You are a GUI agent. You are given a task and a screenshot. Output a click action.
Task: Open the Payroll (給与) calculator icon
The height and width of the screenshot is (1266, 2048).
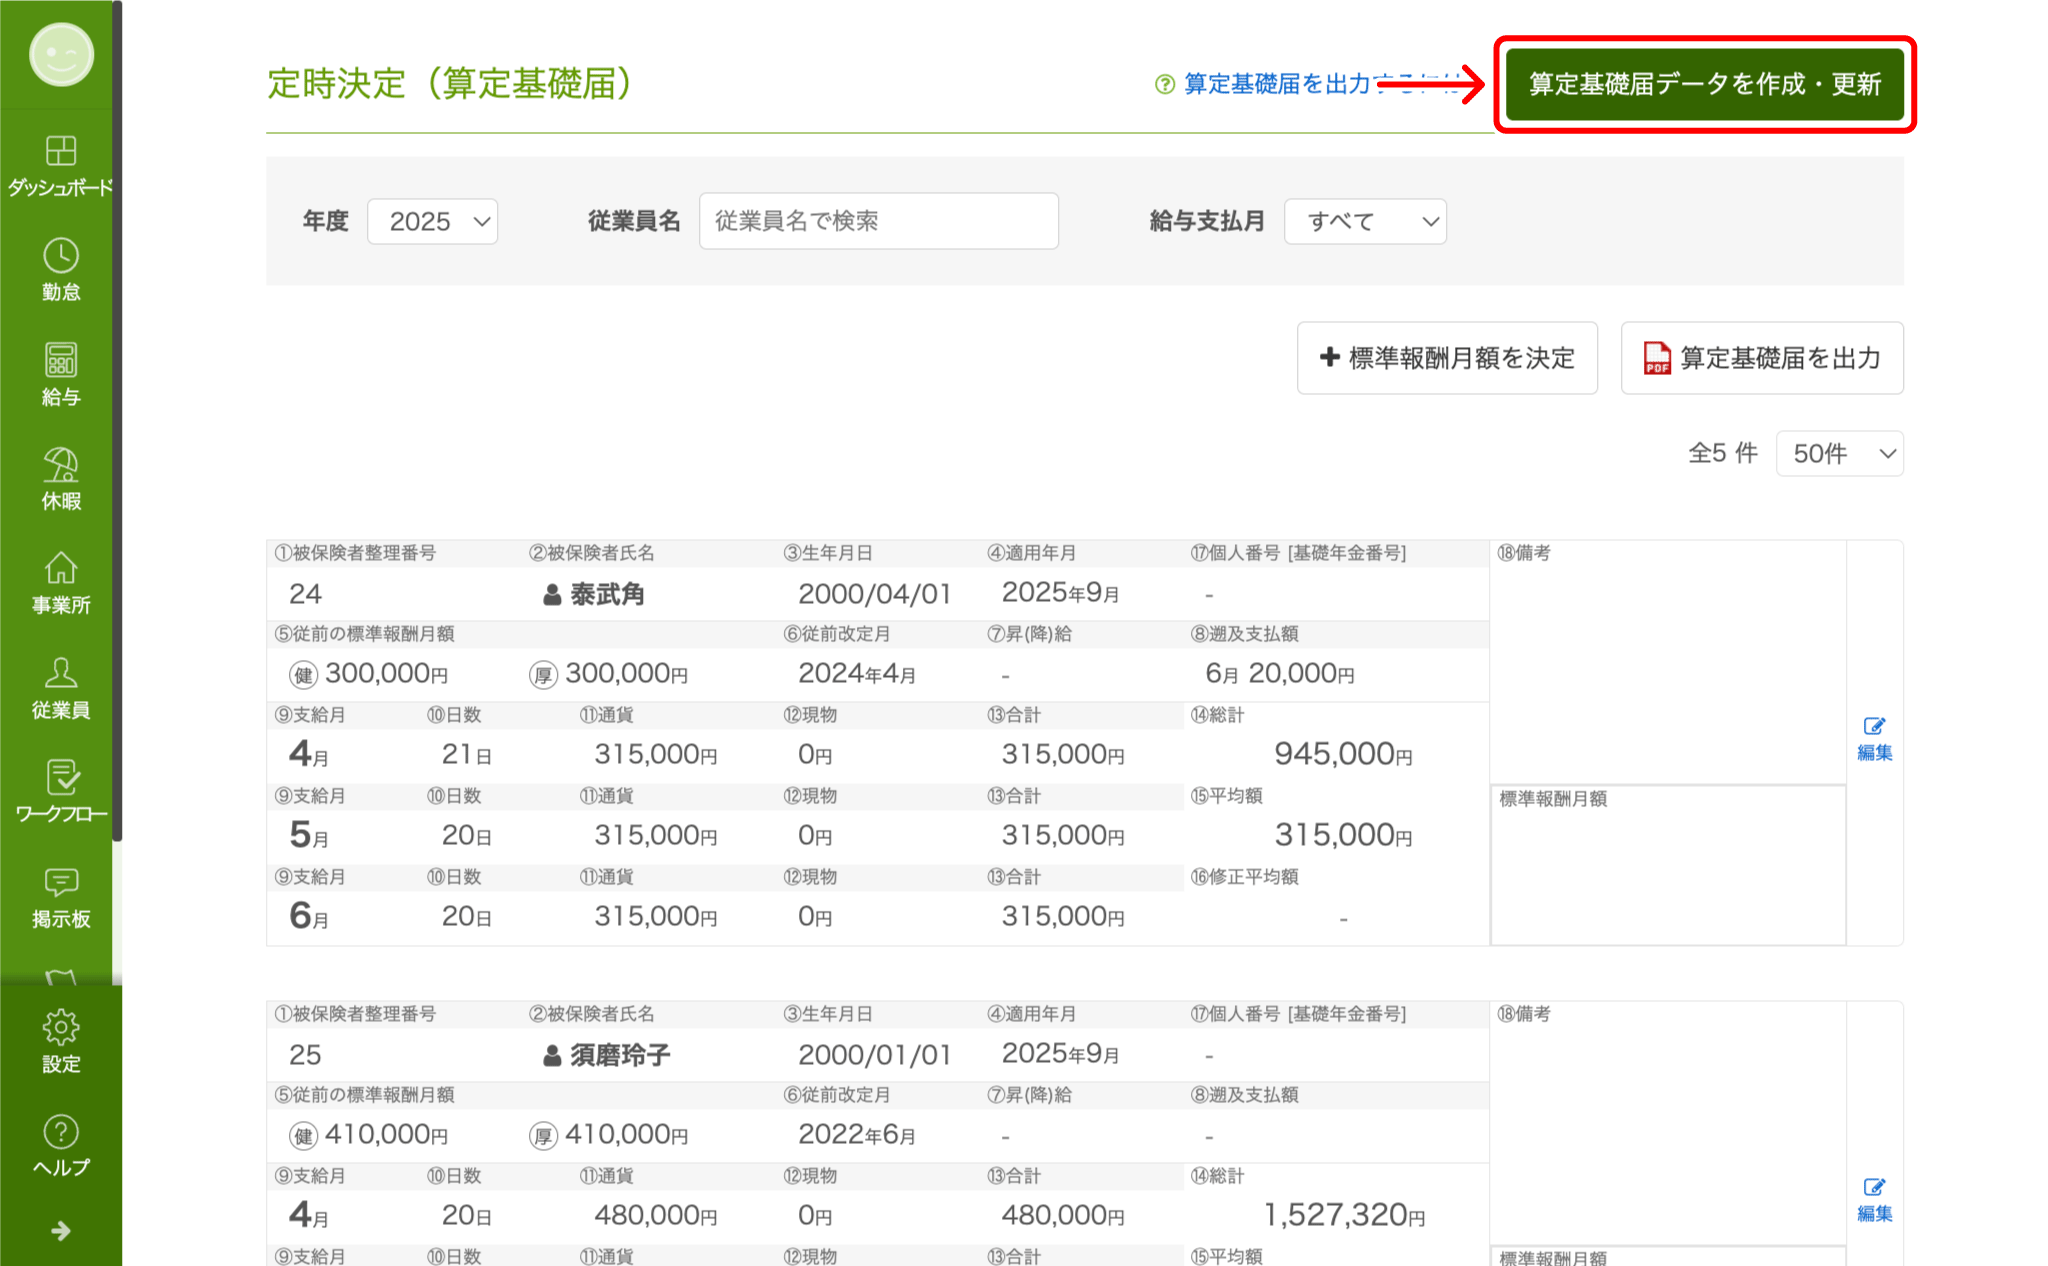(x=61, y=361)
